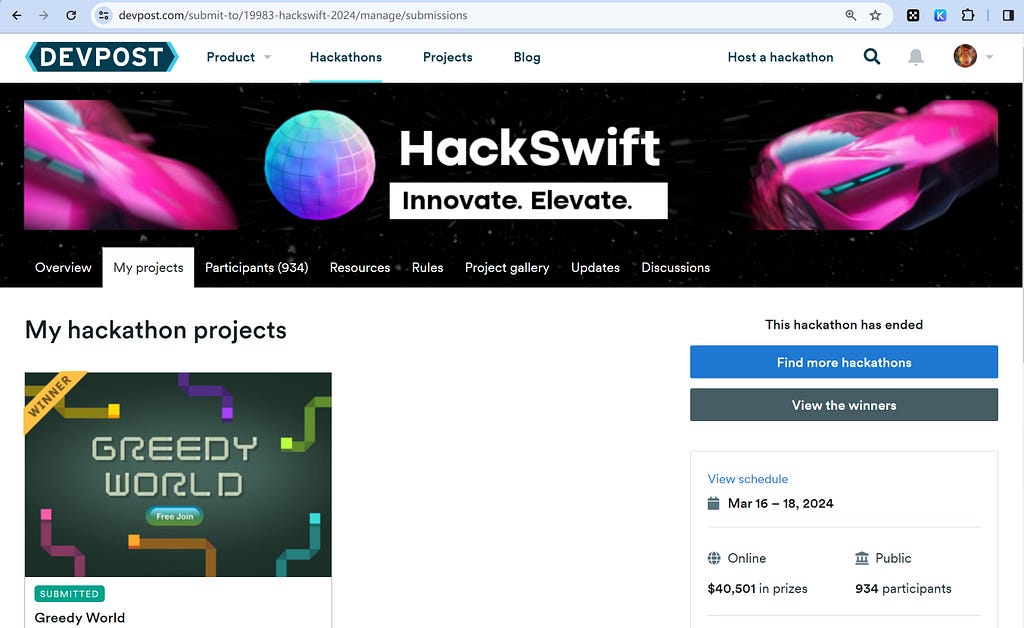The height and width of the screenshot is (628, 1024).
Task: Click the browser back arrow
Action: pos(17,15)
